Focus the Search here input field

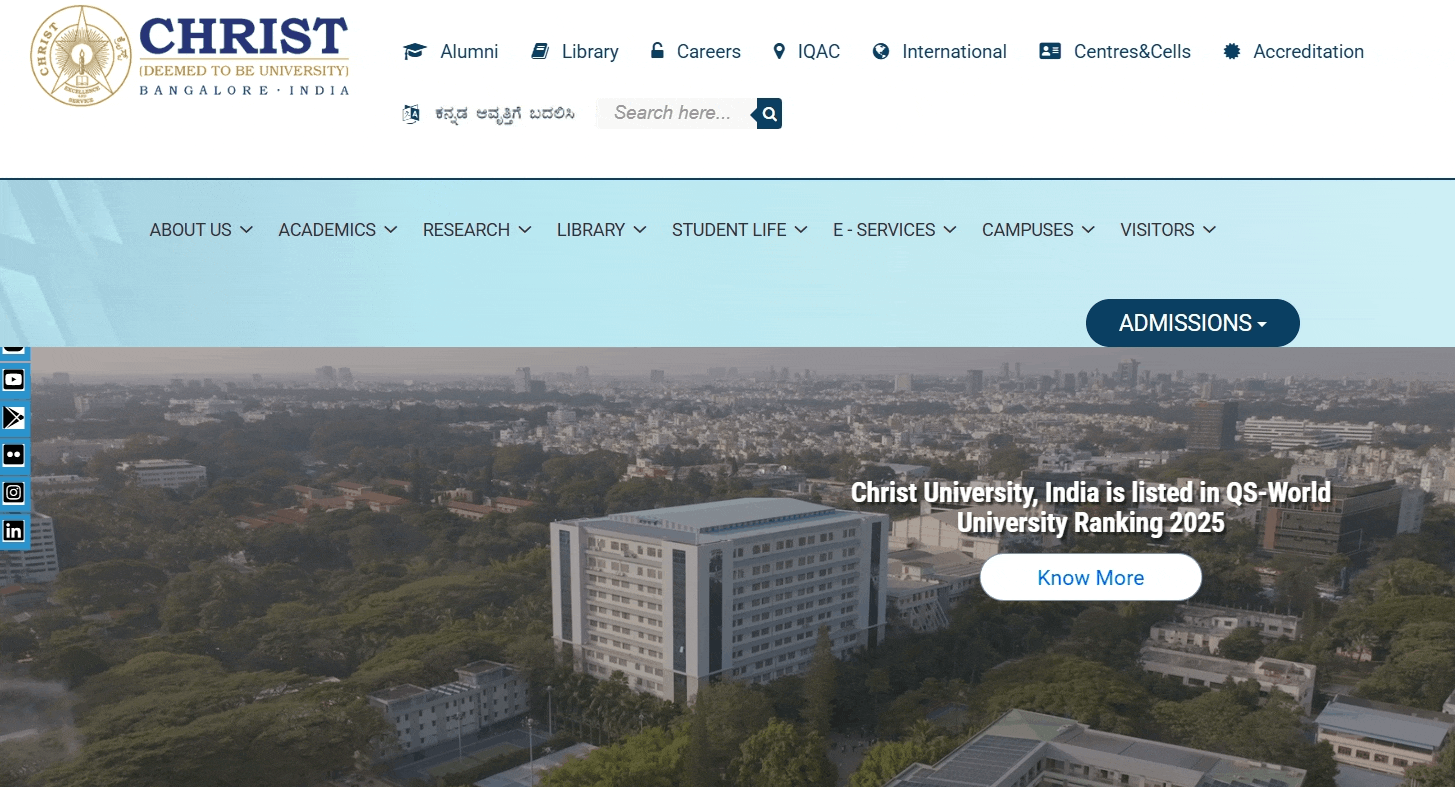676,113
